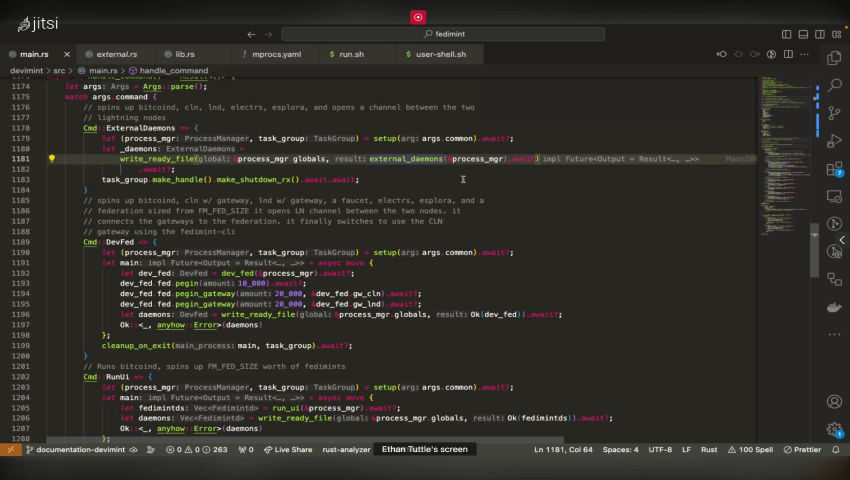Screen dimensions: 850x480
Task: Toggle the secondary side bar layout button
Action: tap(818, 34)
